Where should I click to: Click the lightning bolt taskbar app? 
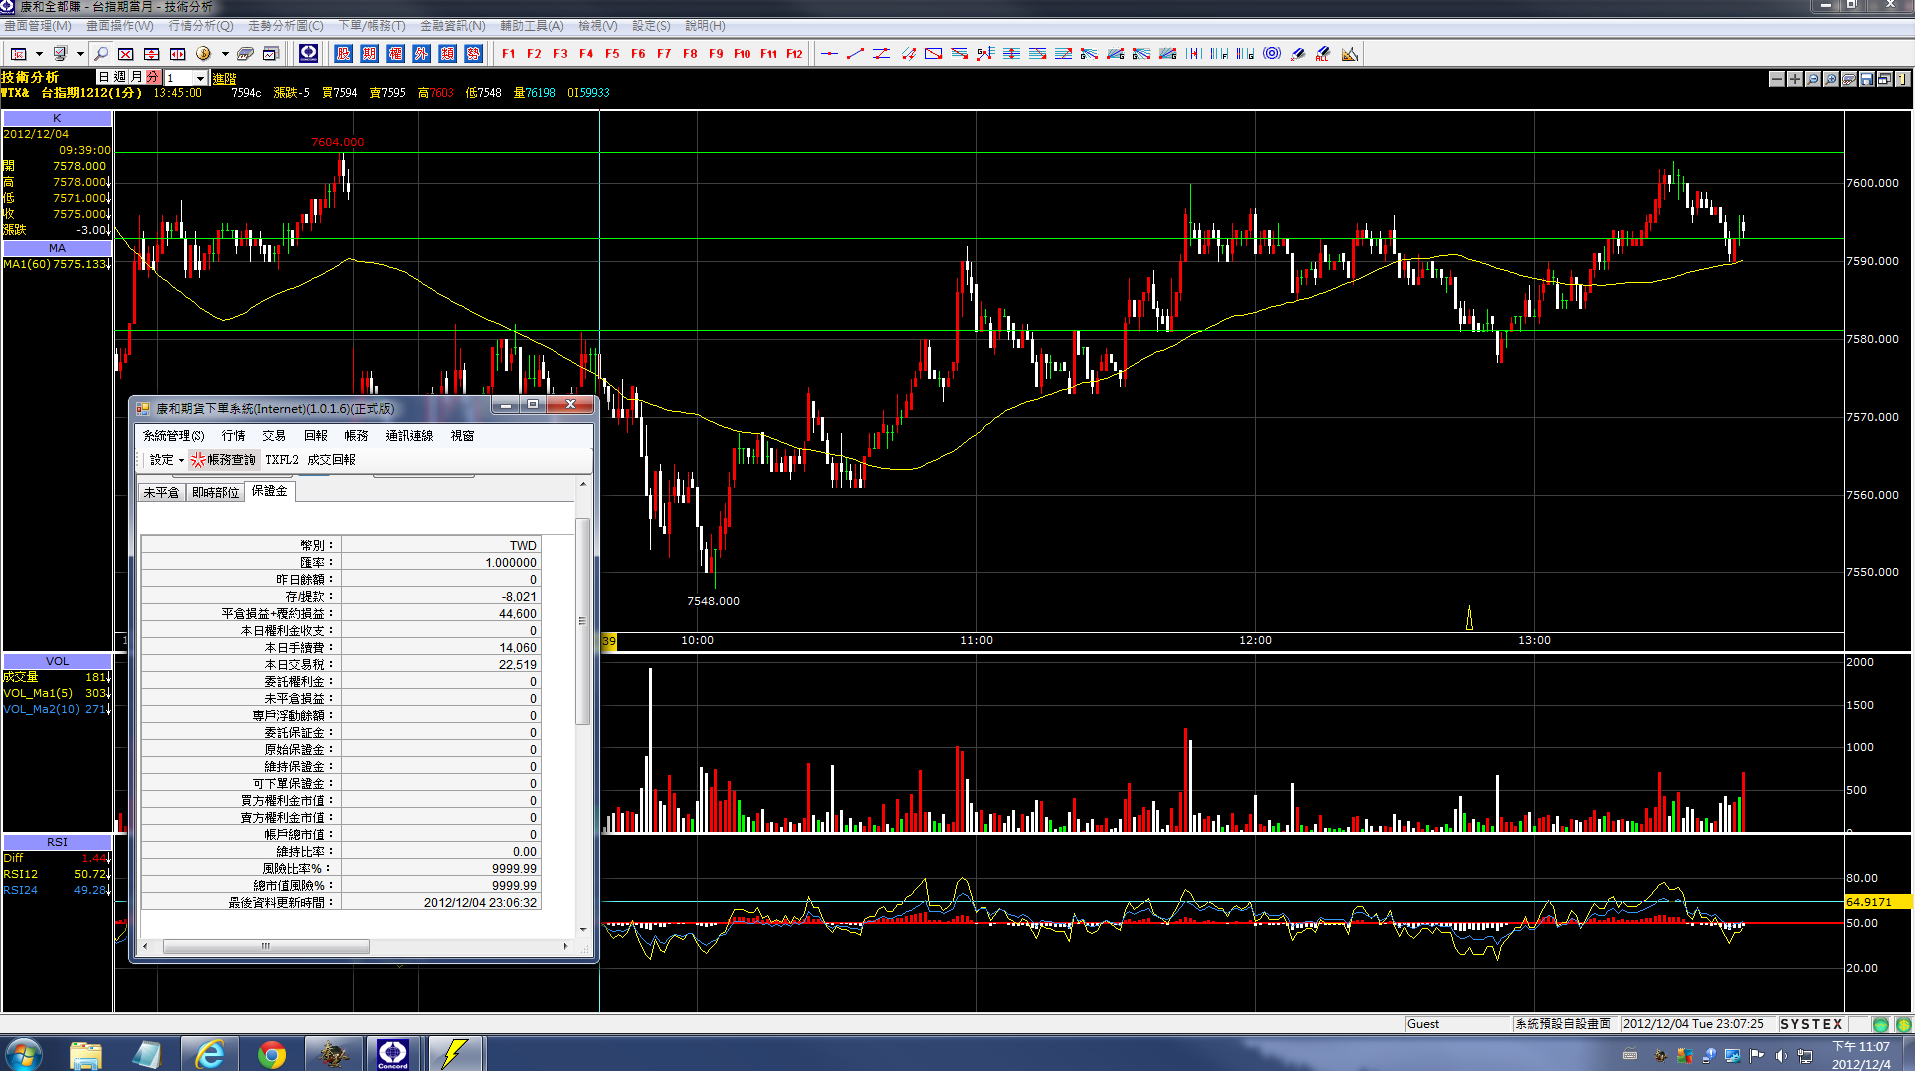point(455,1054)
